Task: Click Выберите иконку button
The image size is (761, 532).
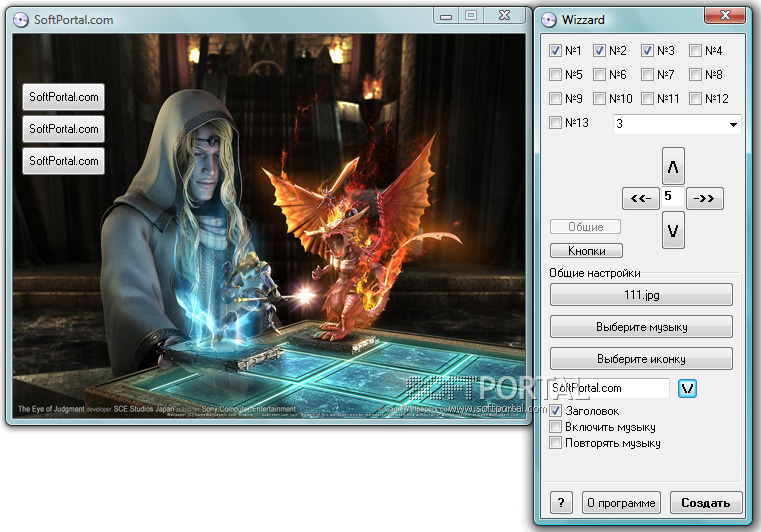Action: 641,359
